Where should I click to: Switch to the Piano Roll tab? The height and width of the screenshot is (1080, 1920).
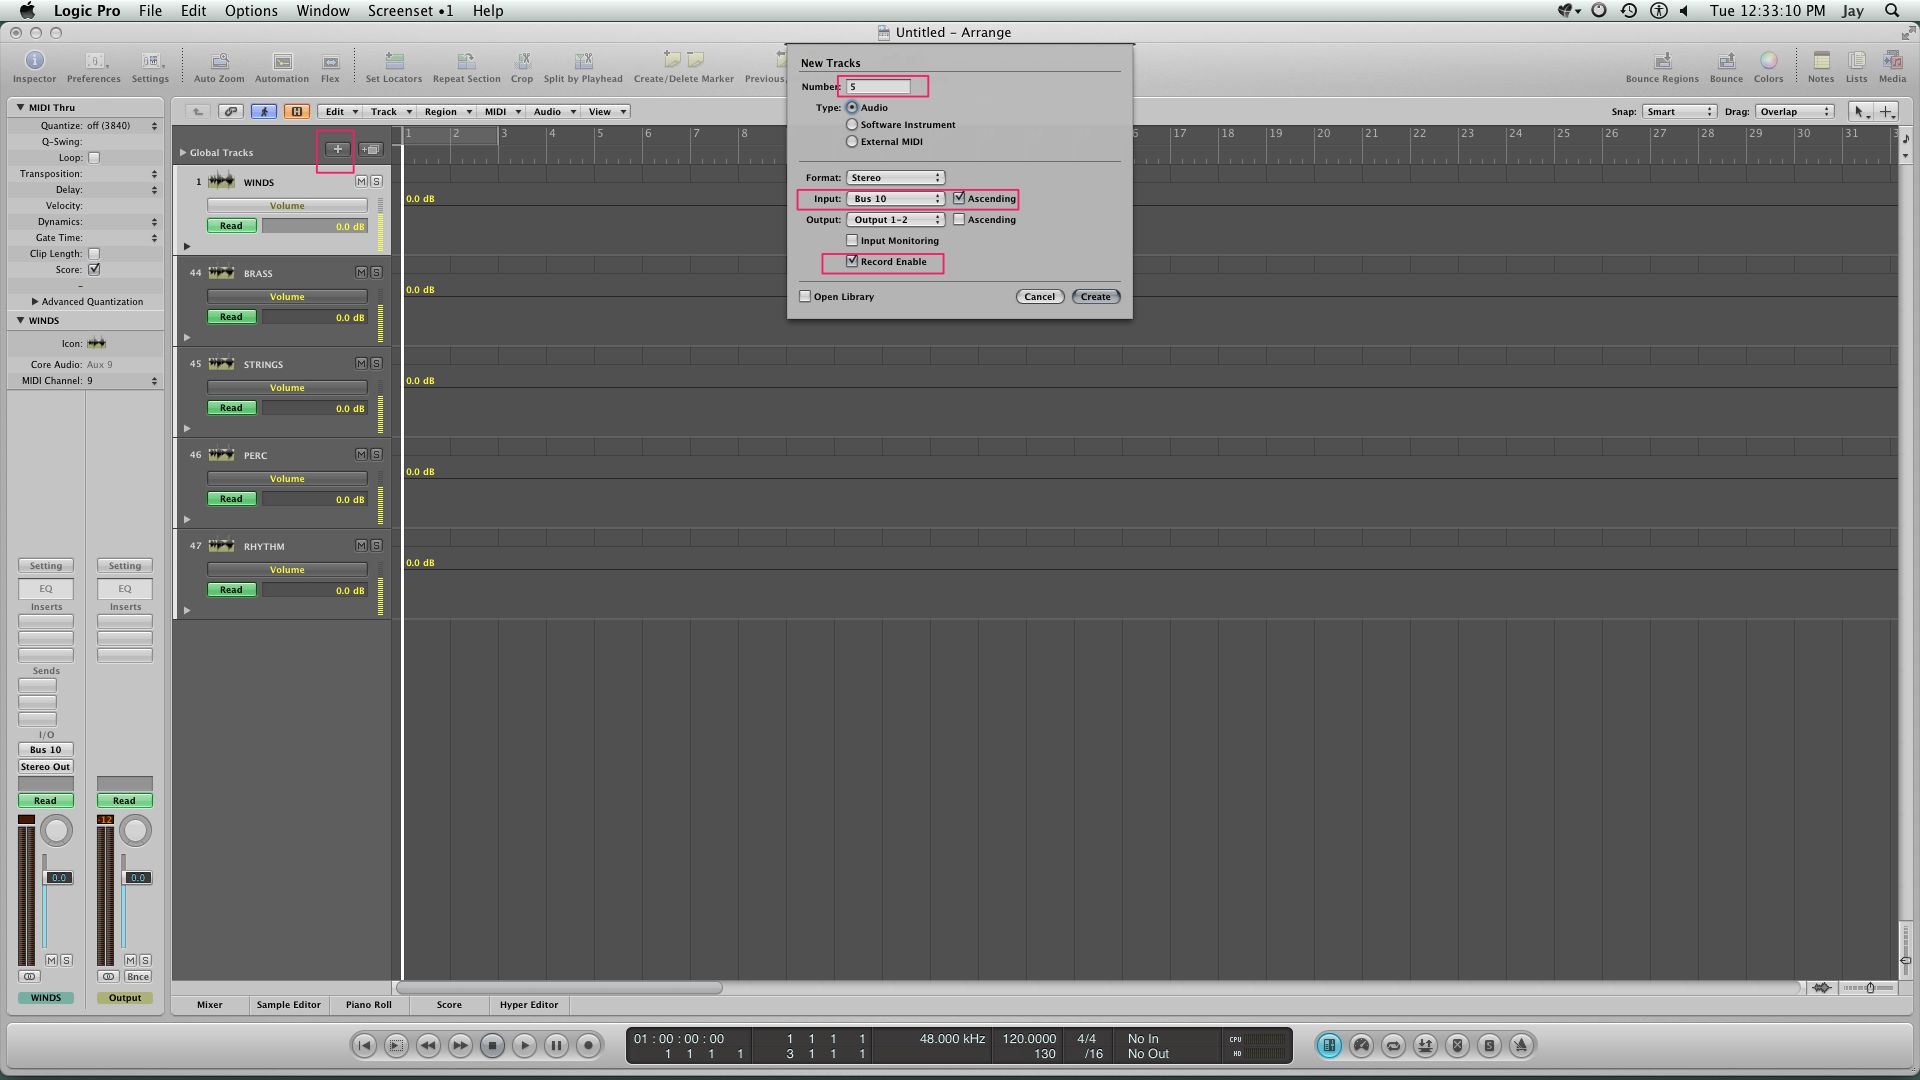(369, 1004)
